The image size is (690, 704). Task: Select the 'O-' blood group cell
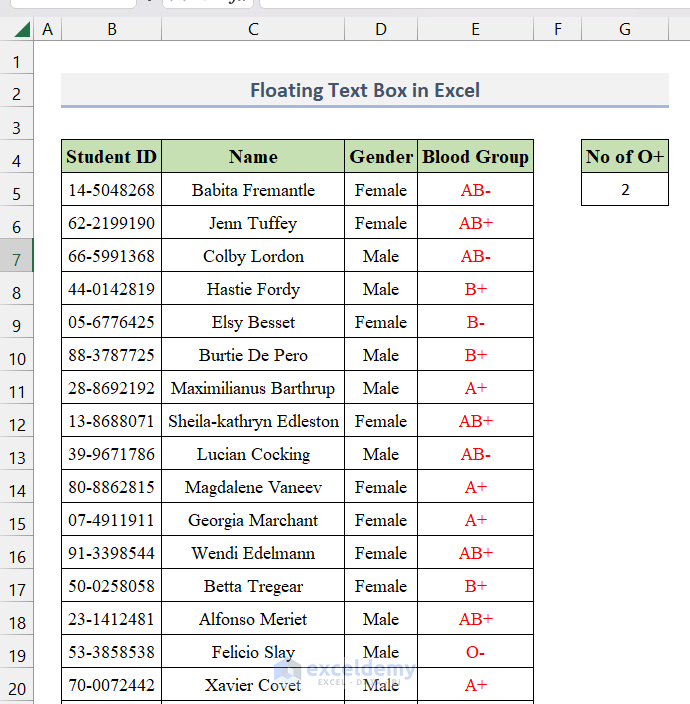(x=475, y=652)
